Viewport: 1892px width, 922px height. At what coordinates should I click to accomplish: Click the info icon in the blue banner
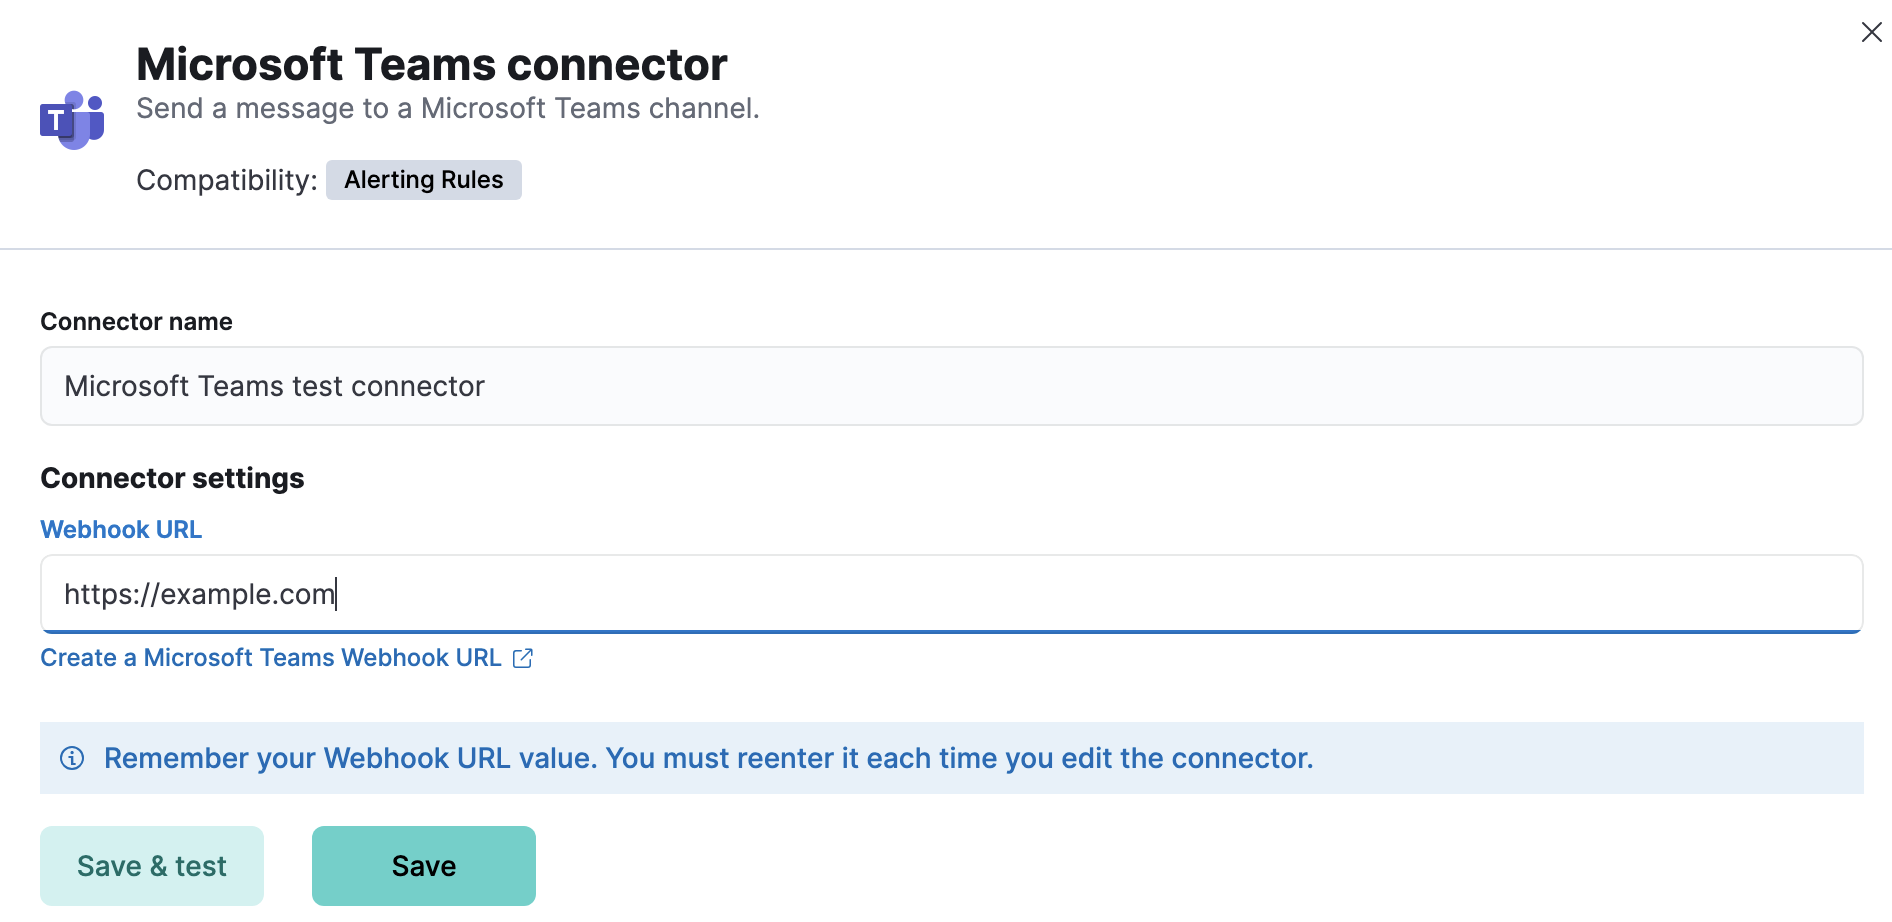click(71, 758)
